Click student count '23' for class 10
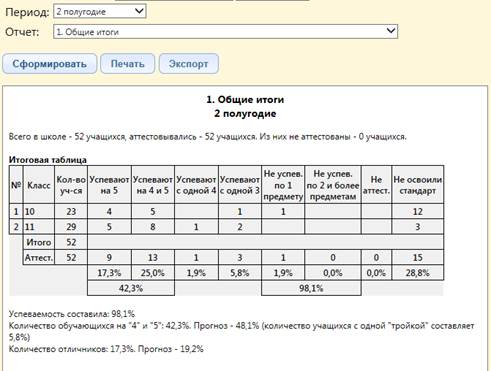Screen dimensions: 491x371 pos(71,211)
